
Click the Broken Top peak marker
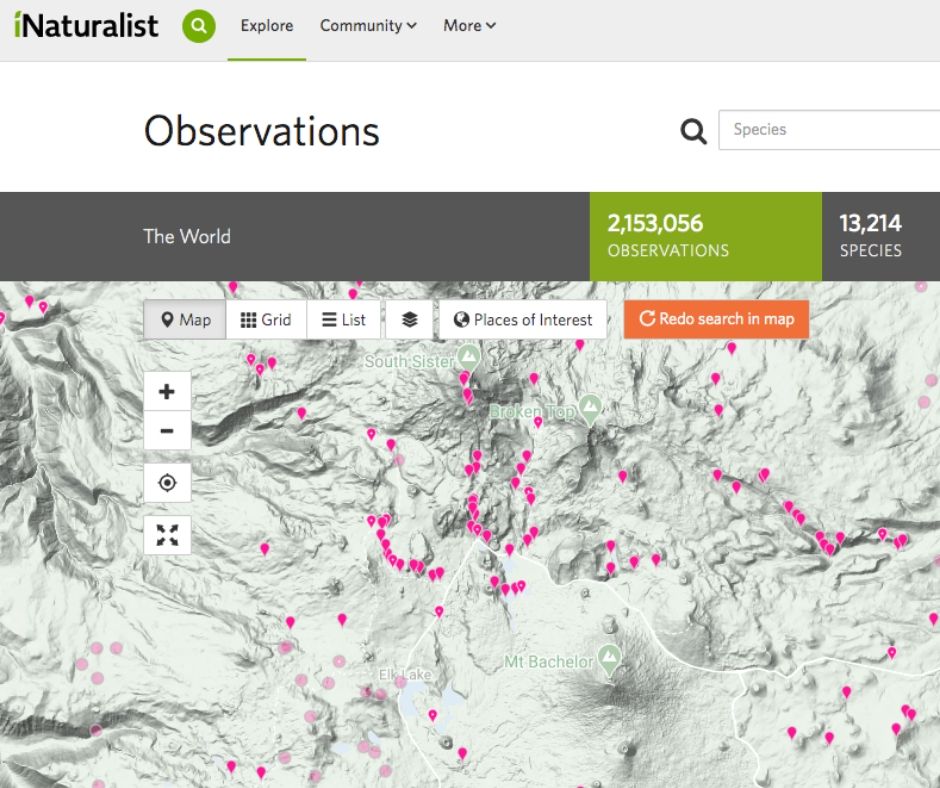click(x=590, y=408)
